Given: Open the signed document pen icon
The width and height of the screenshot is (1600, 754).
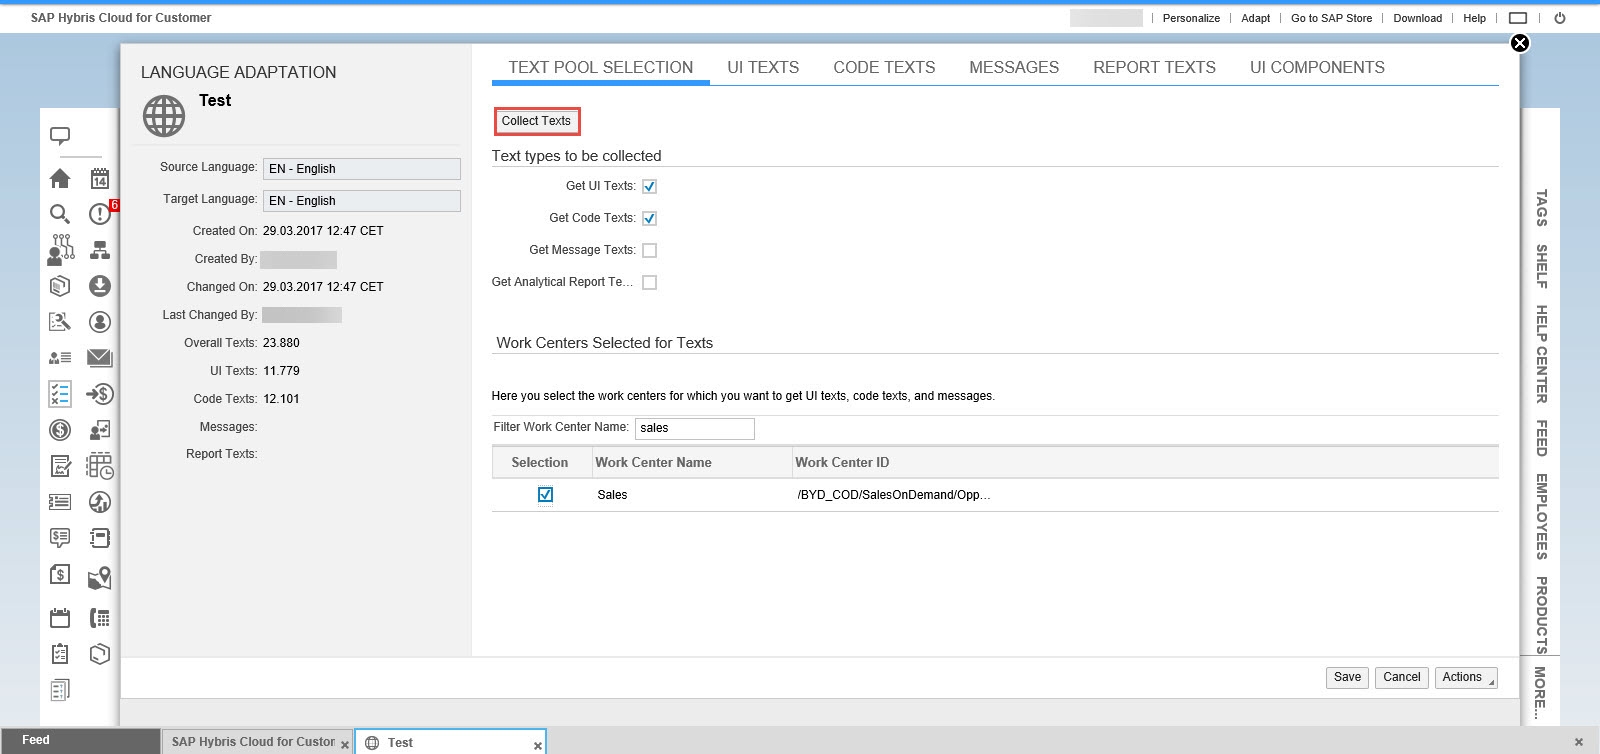Looking at the screenshot, I should pos(60,466).
